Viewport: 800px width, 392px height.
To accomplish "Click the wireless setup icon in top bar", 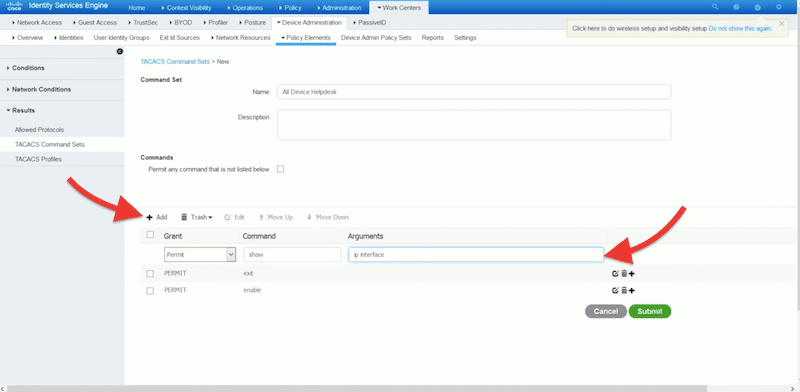I will click(757, 7).
